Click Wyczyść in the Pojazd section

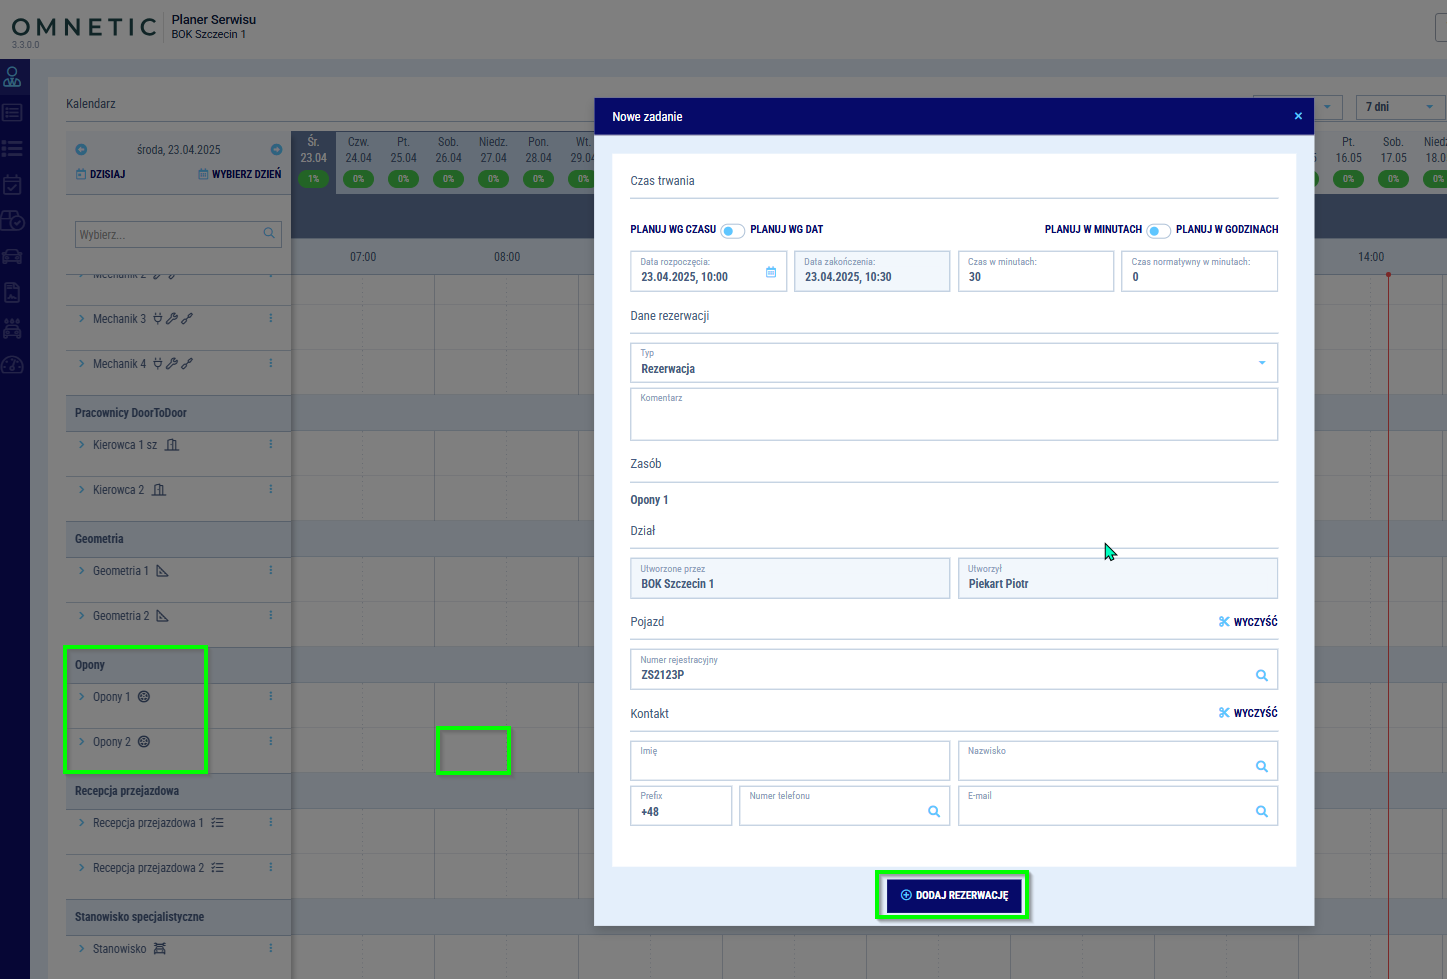[1248, 622]
